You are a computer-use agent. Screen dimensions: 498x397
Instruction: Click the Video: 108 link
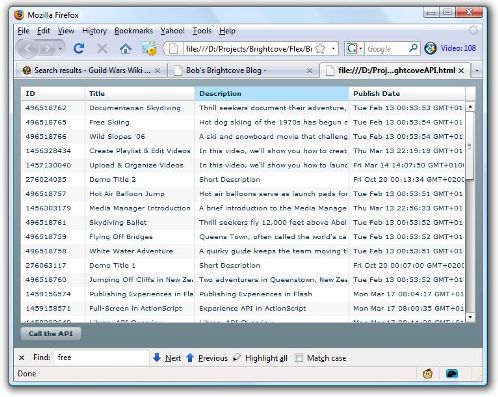[x=458, y=48]
